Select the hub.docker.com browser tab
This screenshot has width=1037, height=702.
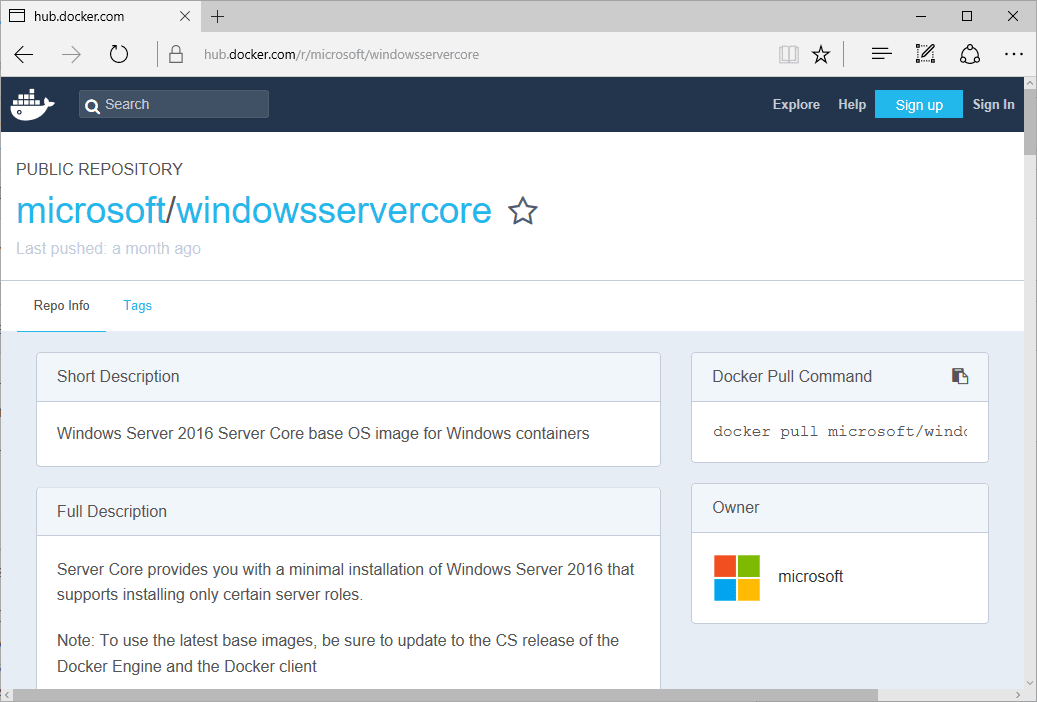pos(101,17)
